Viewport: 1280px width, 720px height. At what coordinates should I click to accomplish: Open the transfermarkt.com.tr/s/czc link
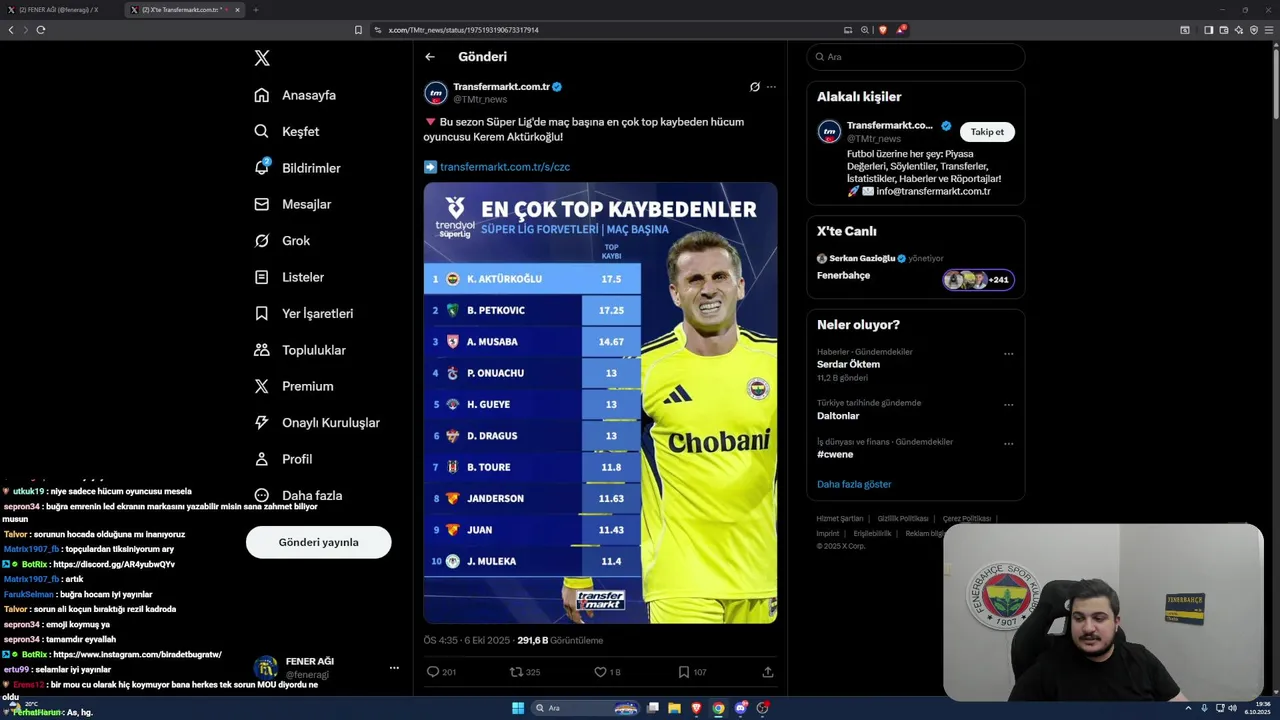505,167
